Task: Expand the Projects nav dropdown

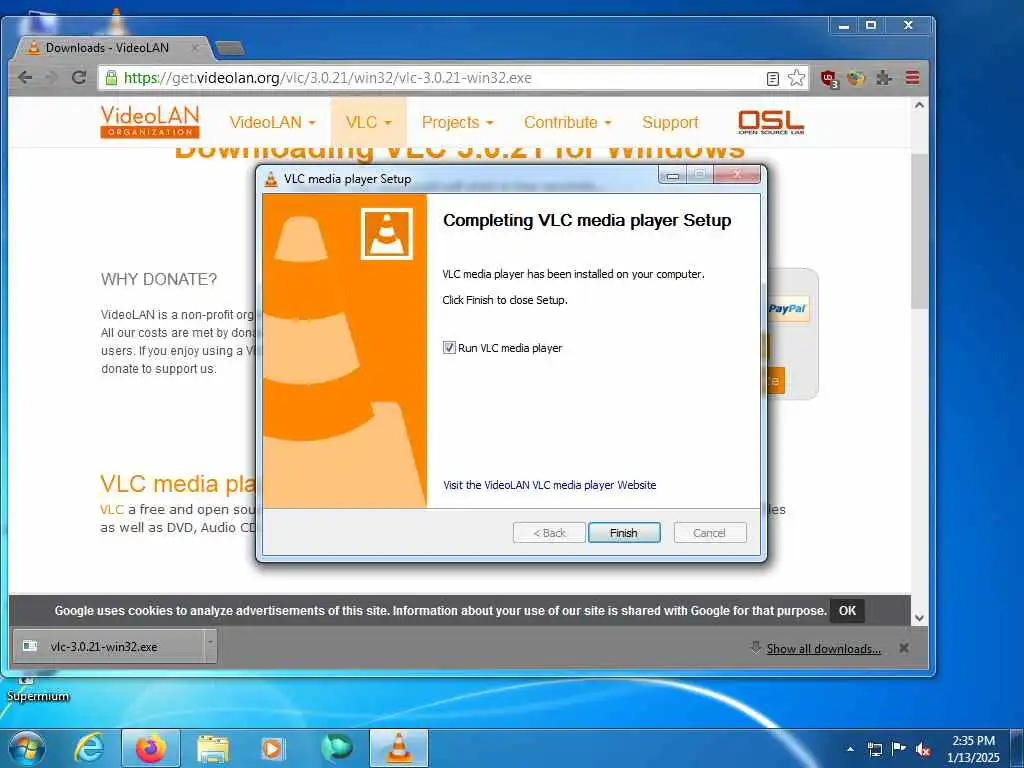Action: pos(457,122)
